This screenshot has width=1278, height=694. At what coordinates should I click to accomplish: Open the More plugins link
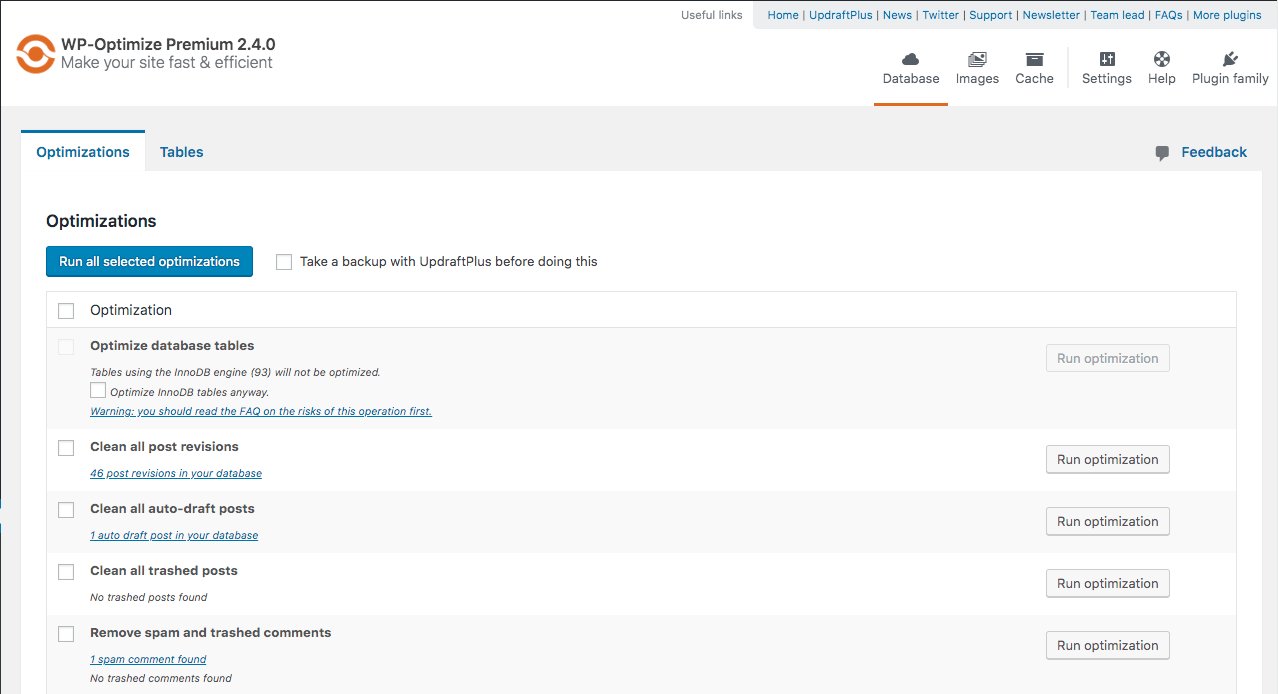coord(1227,15)
